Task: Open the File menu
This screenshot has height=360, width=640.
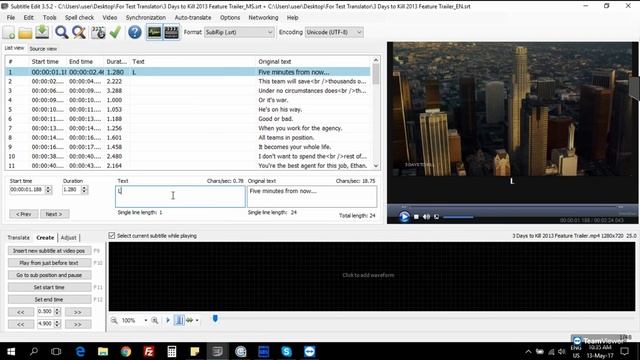Action: tap(11, 18)
